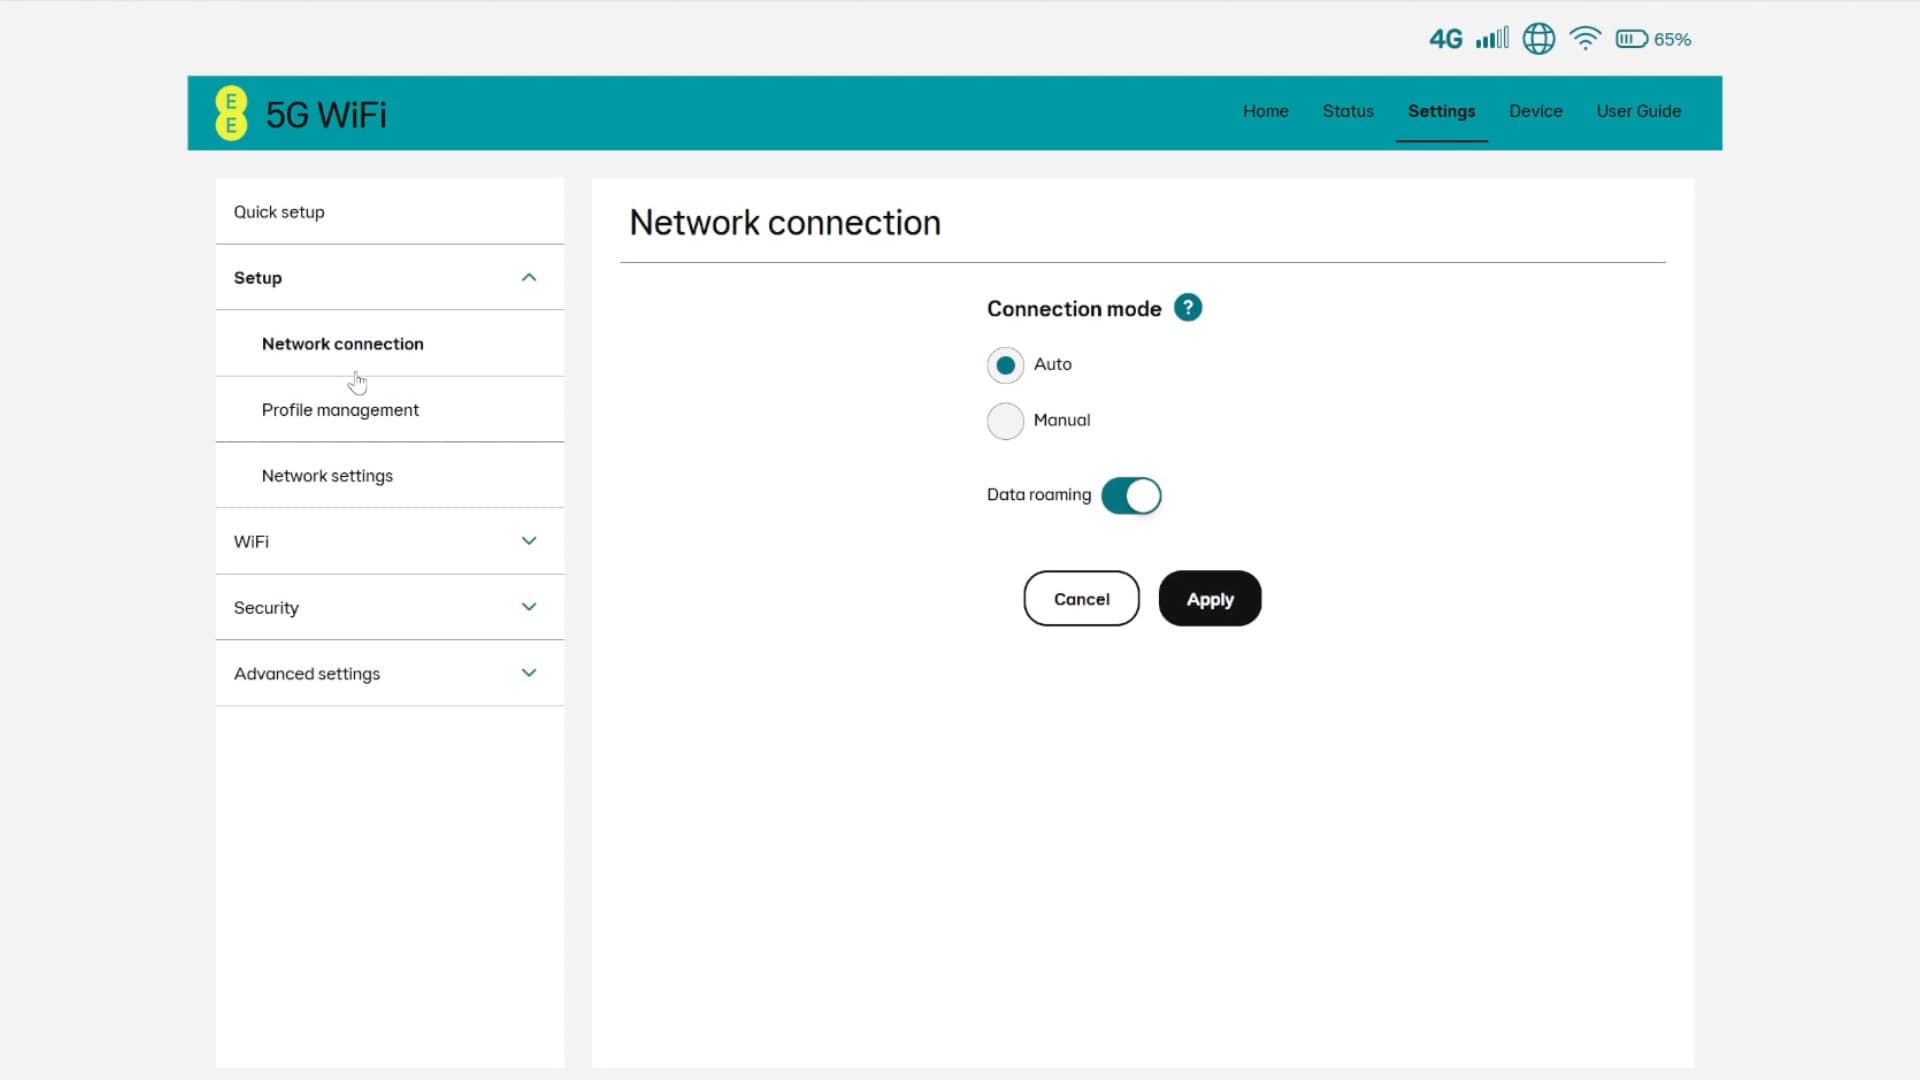Click the WiFi status icon
1920x1080 pixels.
[1585, 38]
